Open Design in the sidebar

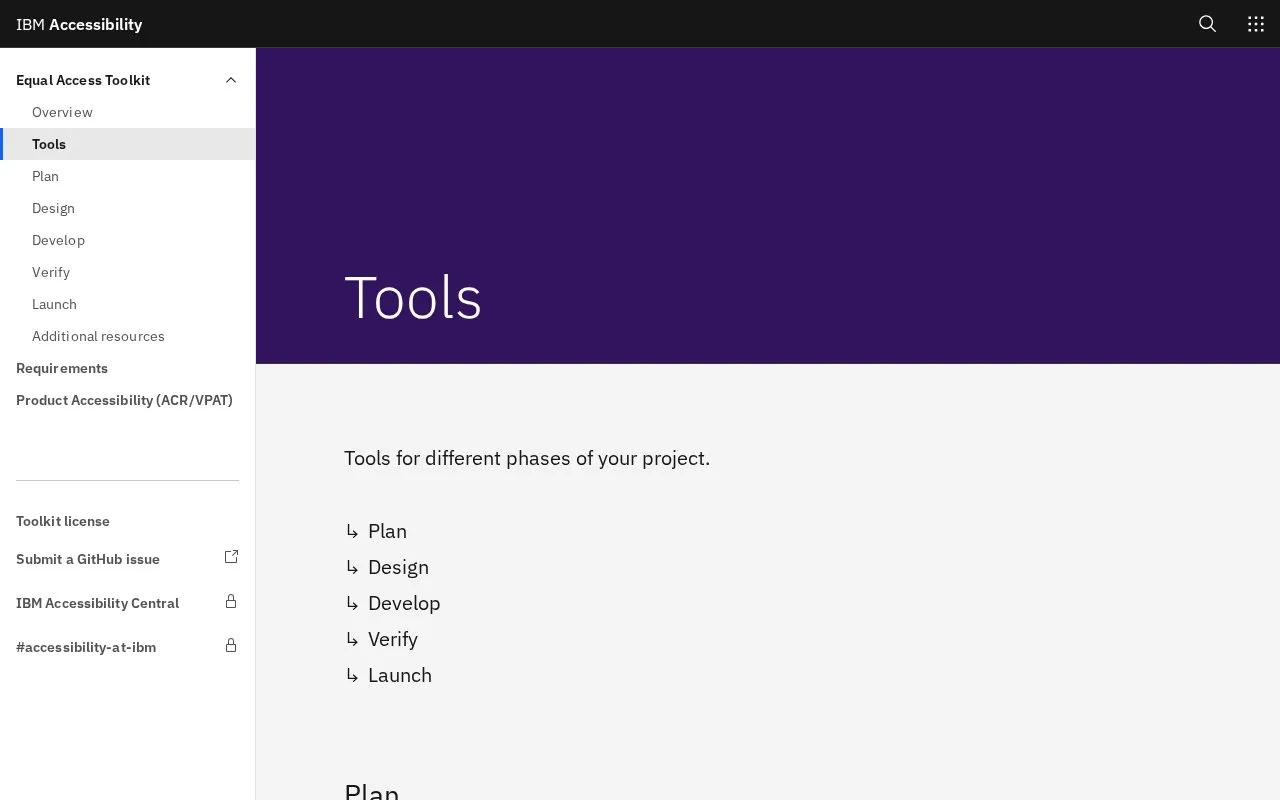pyautogui.click(x=128, y=208)
